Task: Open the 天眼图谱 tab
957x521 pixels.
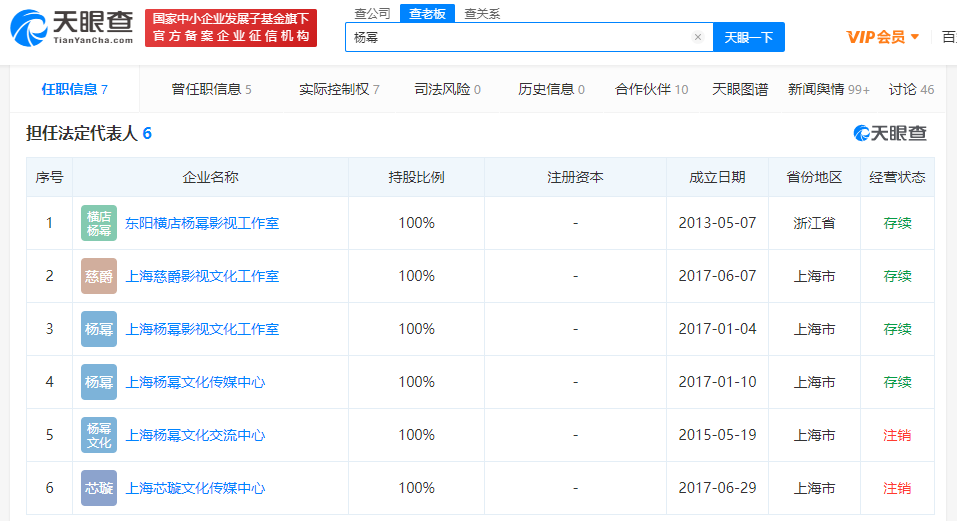Action: (x=740, y=89)
